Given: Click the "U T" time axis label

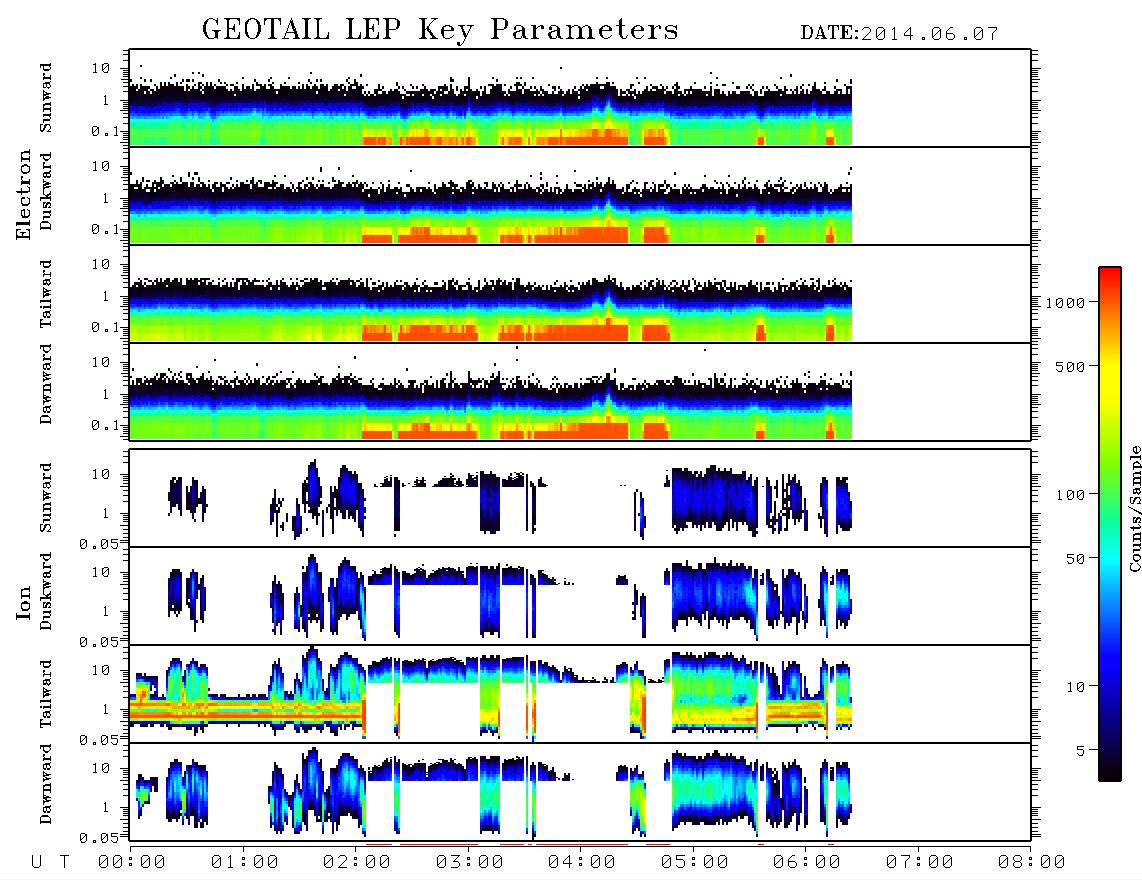Looking at the screenshot, I should tap(50, 863).
